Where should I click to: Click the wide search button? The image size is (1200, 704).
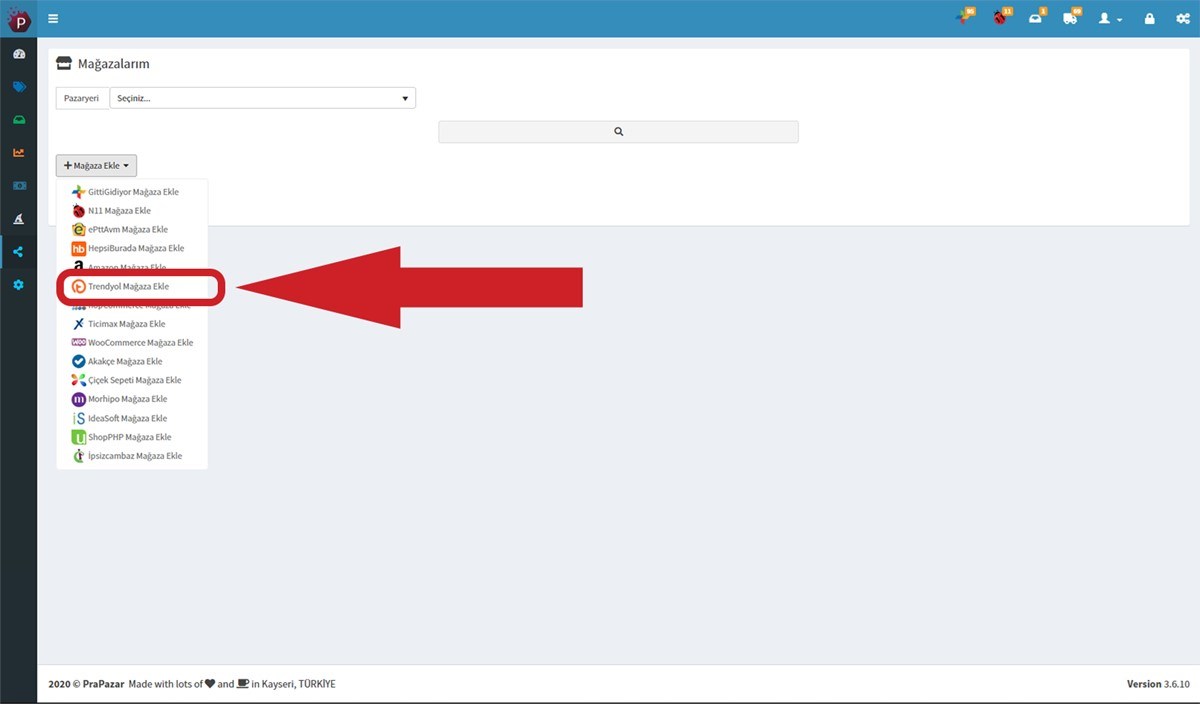coord(618,132)
